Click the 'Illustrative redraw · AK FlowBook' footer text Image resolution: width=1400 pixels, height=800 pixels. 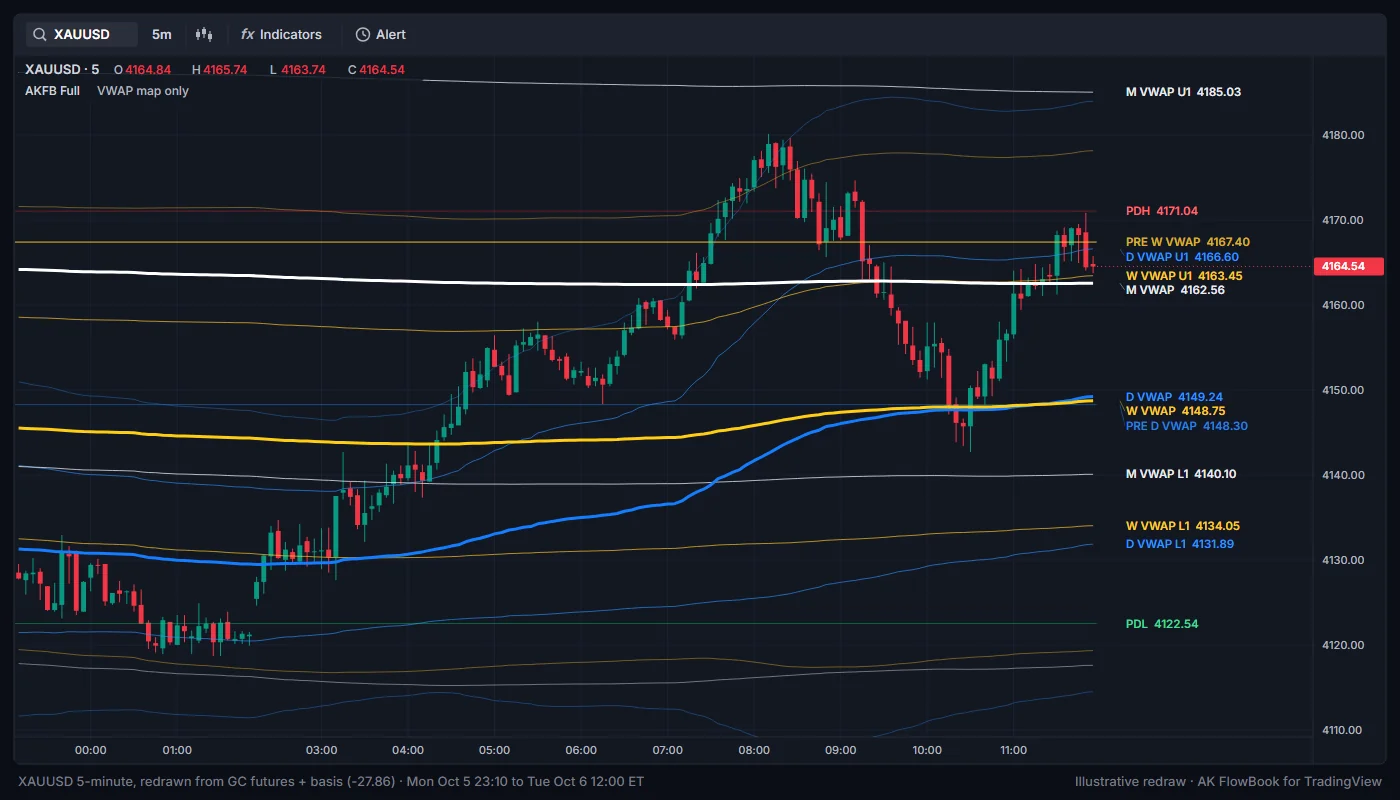[x=1229, y=781]
